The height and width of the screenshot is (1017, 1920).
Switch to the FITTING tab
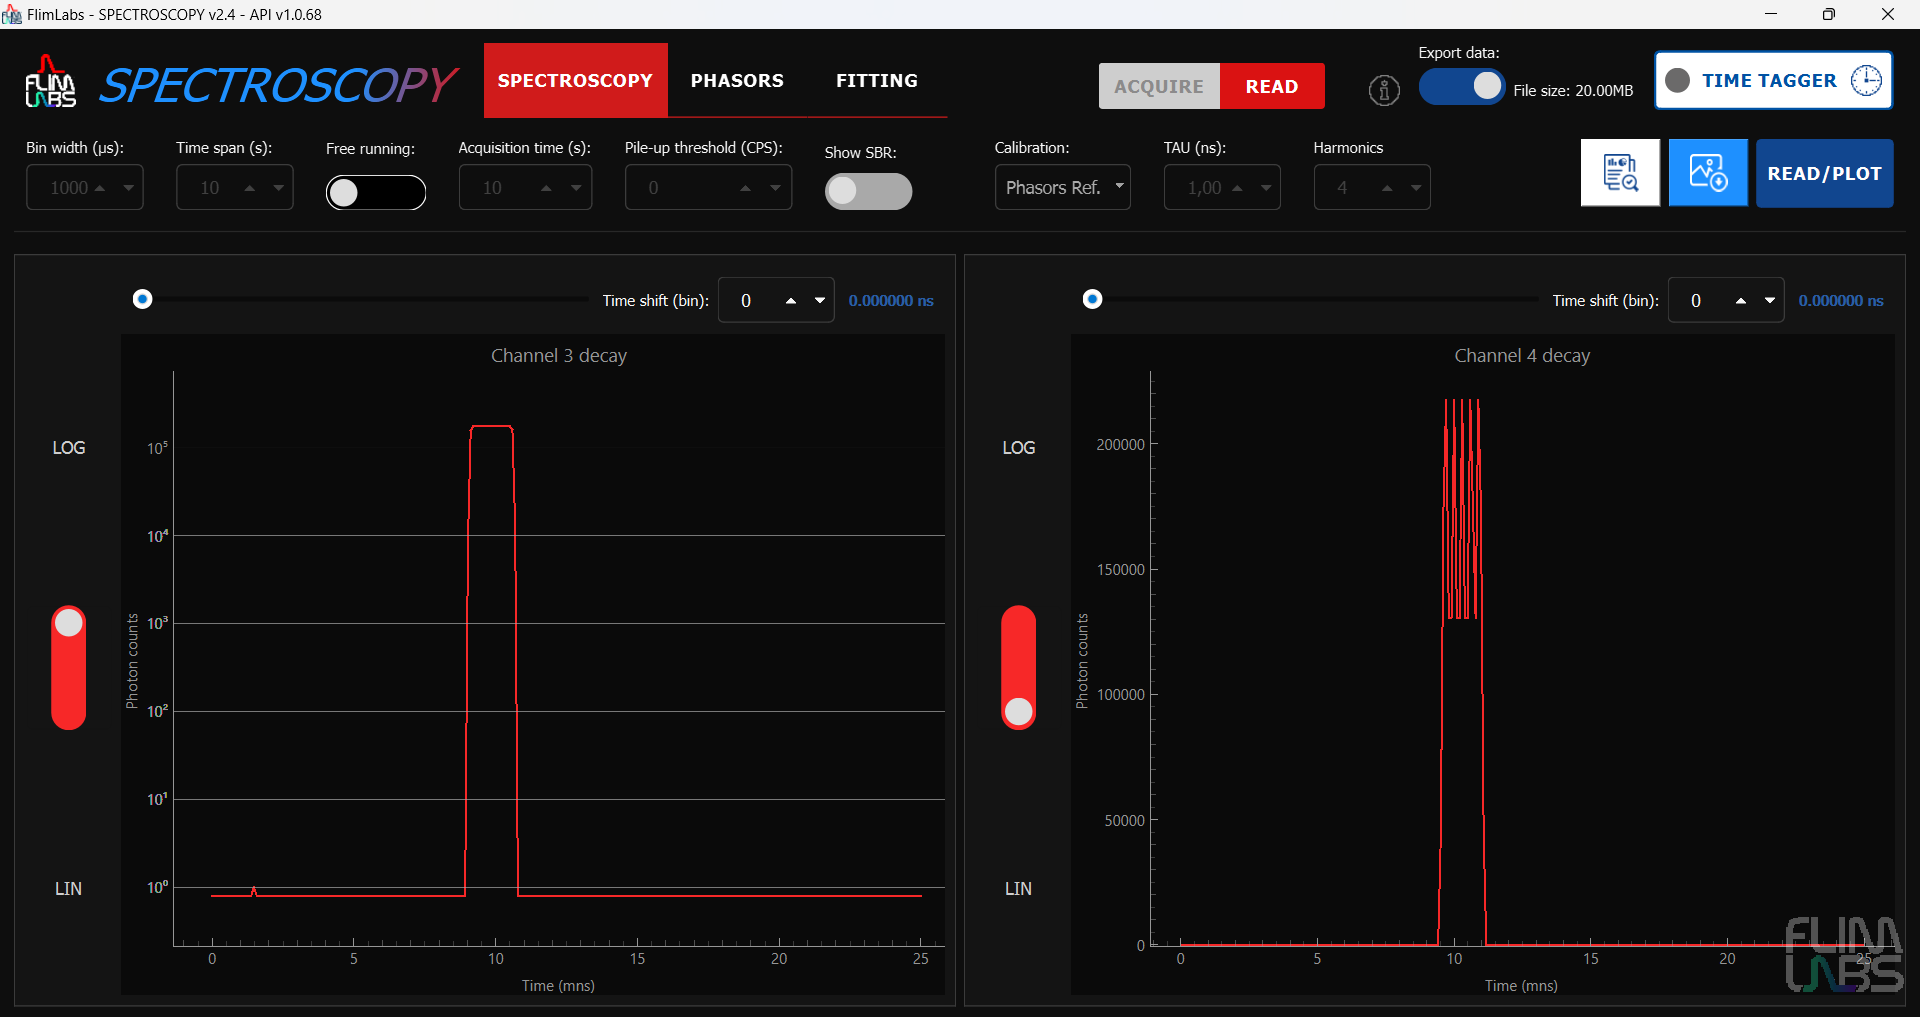877,80
